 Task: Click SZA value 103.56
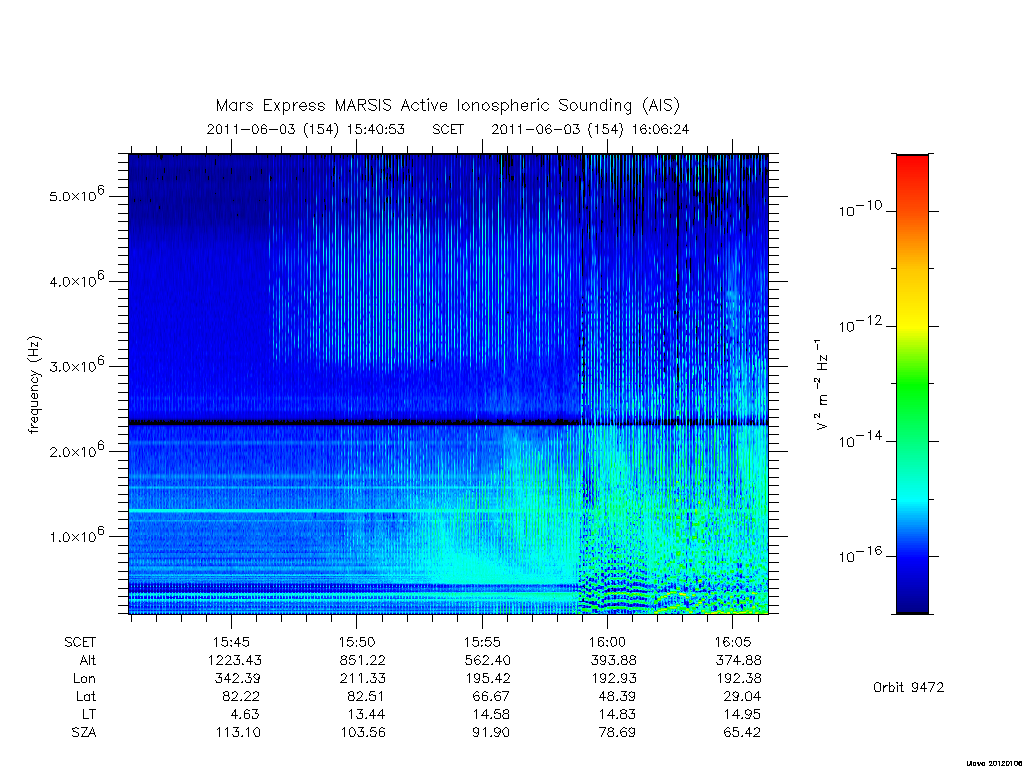coord(362,733)
